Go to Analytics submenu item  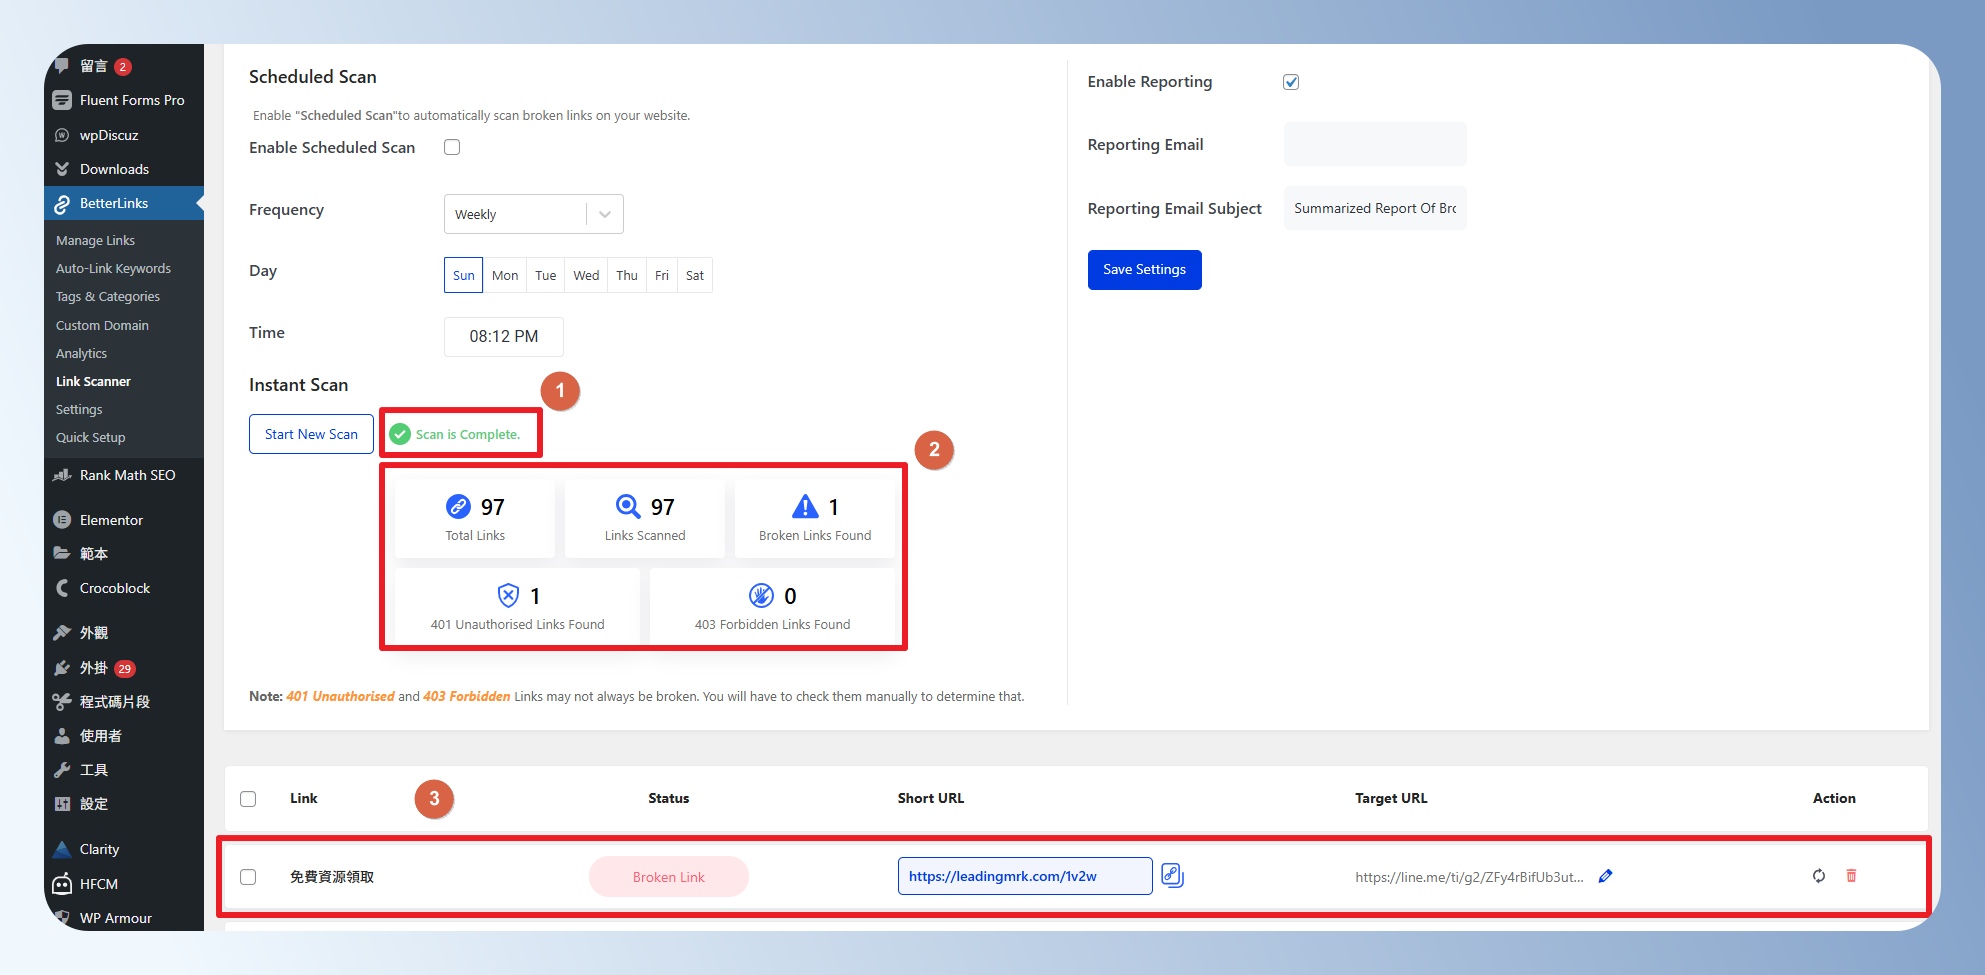click(81, 354)
